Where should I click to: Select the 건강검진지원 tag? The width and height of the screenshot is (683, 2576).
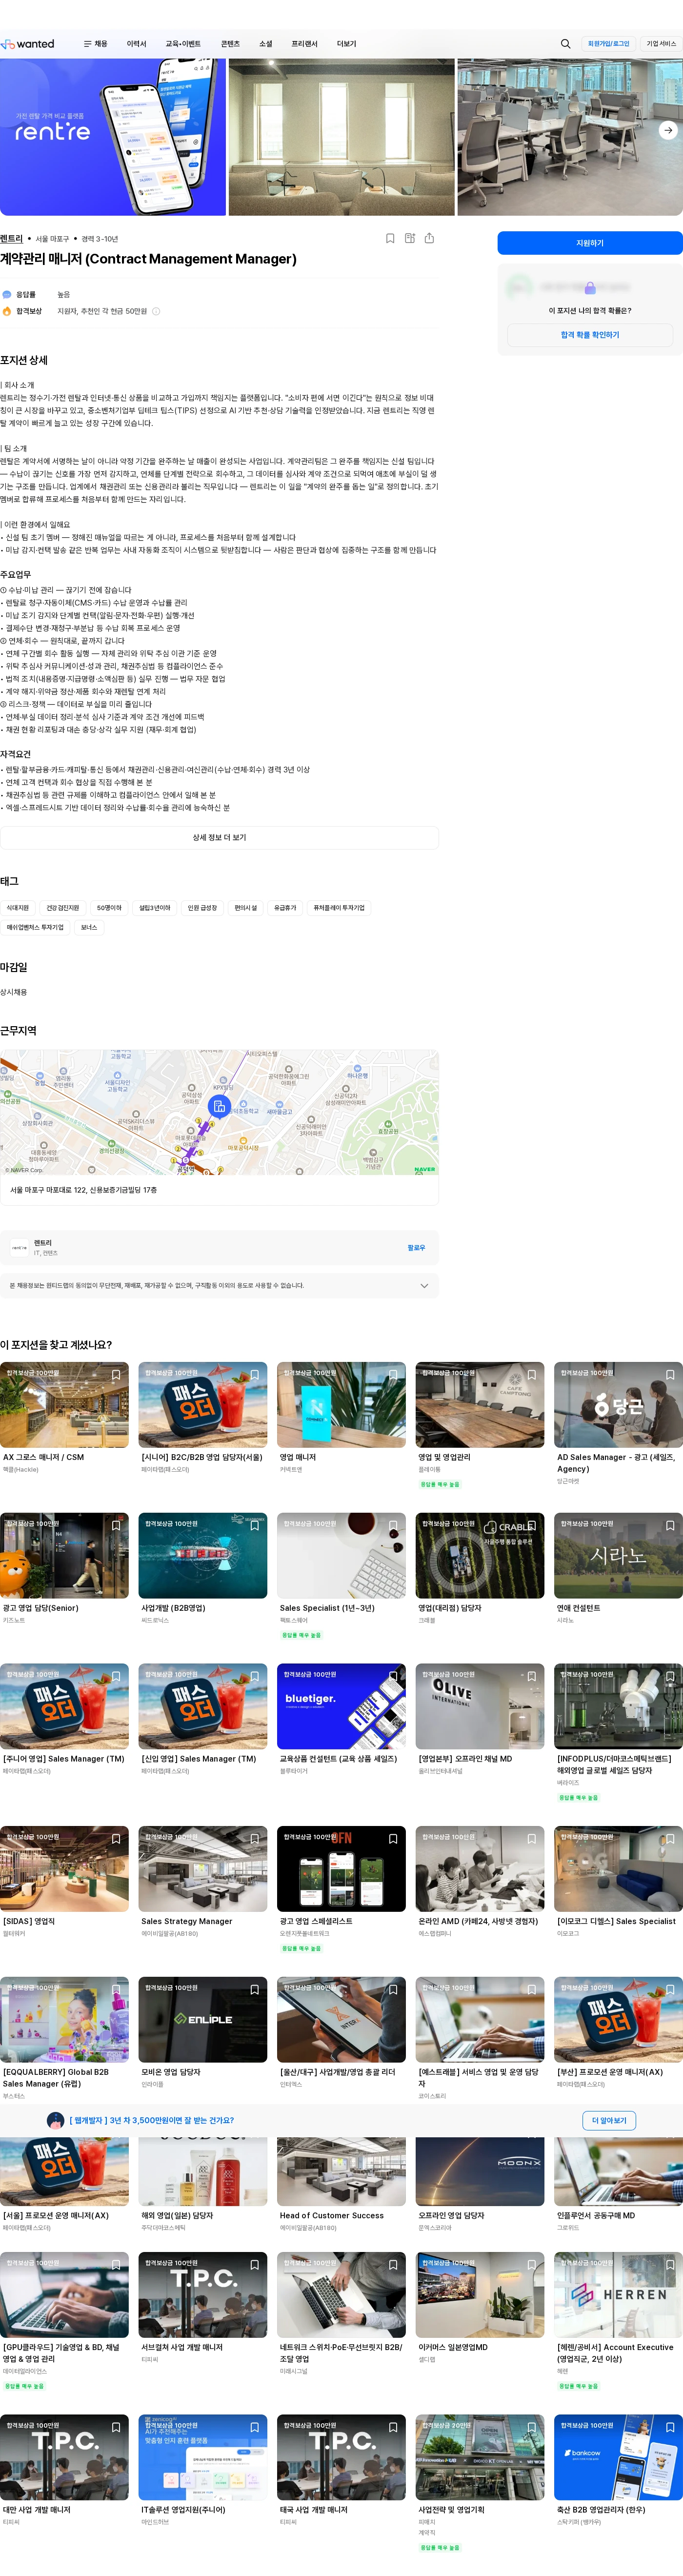62,908
